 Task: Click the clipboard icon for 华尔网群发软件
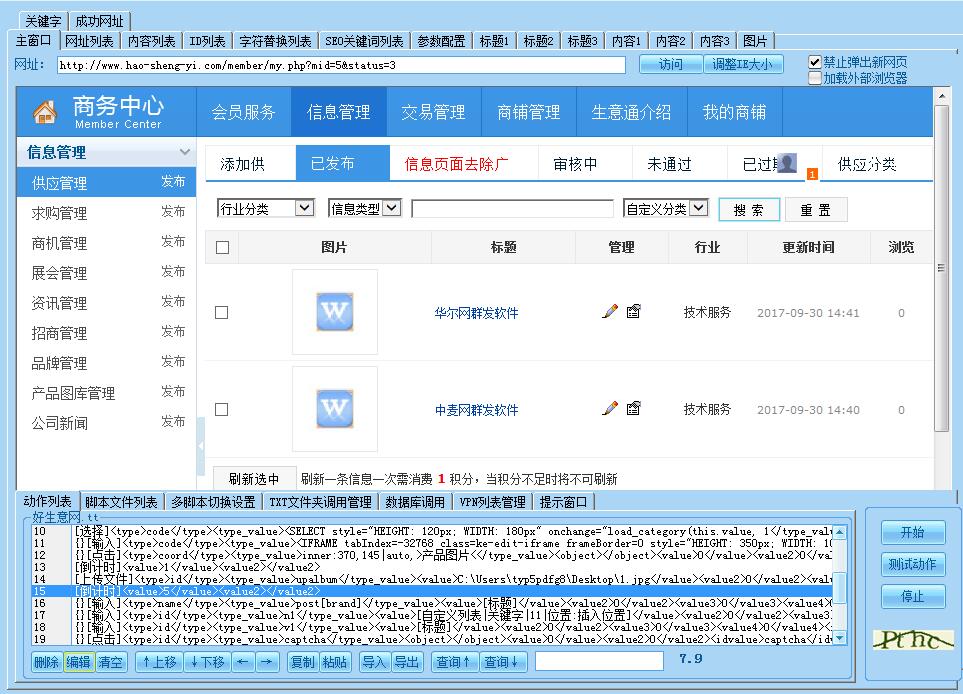pos(633,311)
